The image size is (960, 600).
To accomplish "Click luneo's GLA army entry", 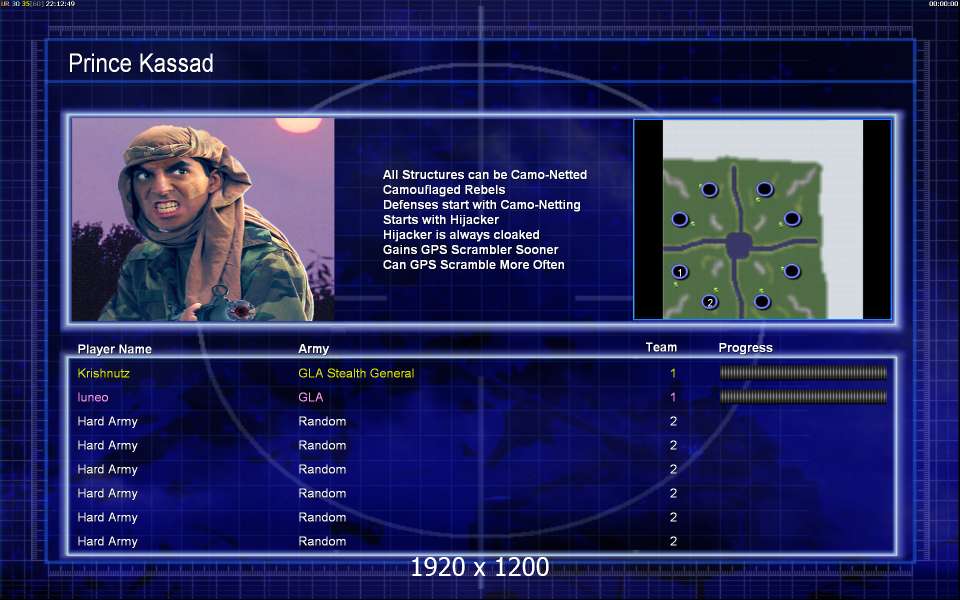I will (310, 397).
